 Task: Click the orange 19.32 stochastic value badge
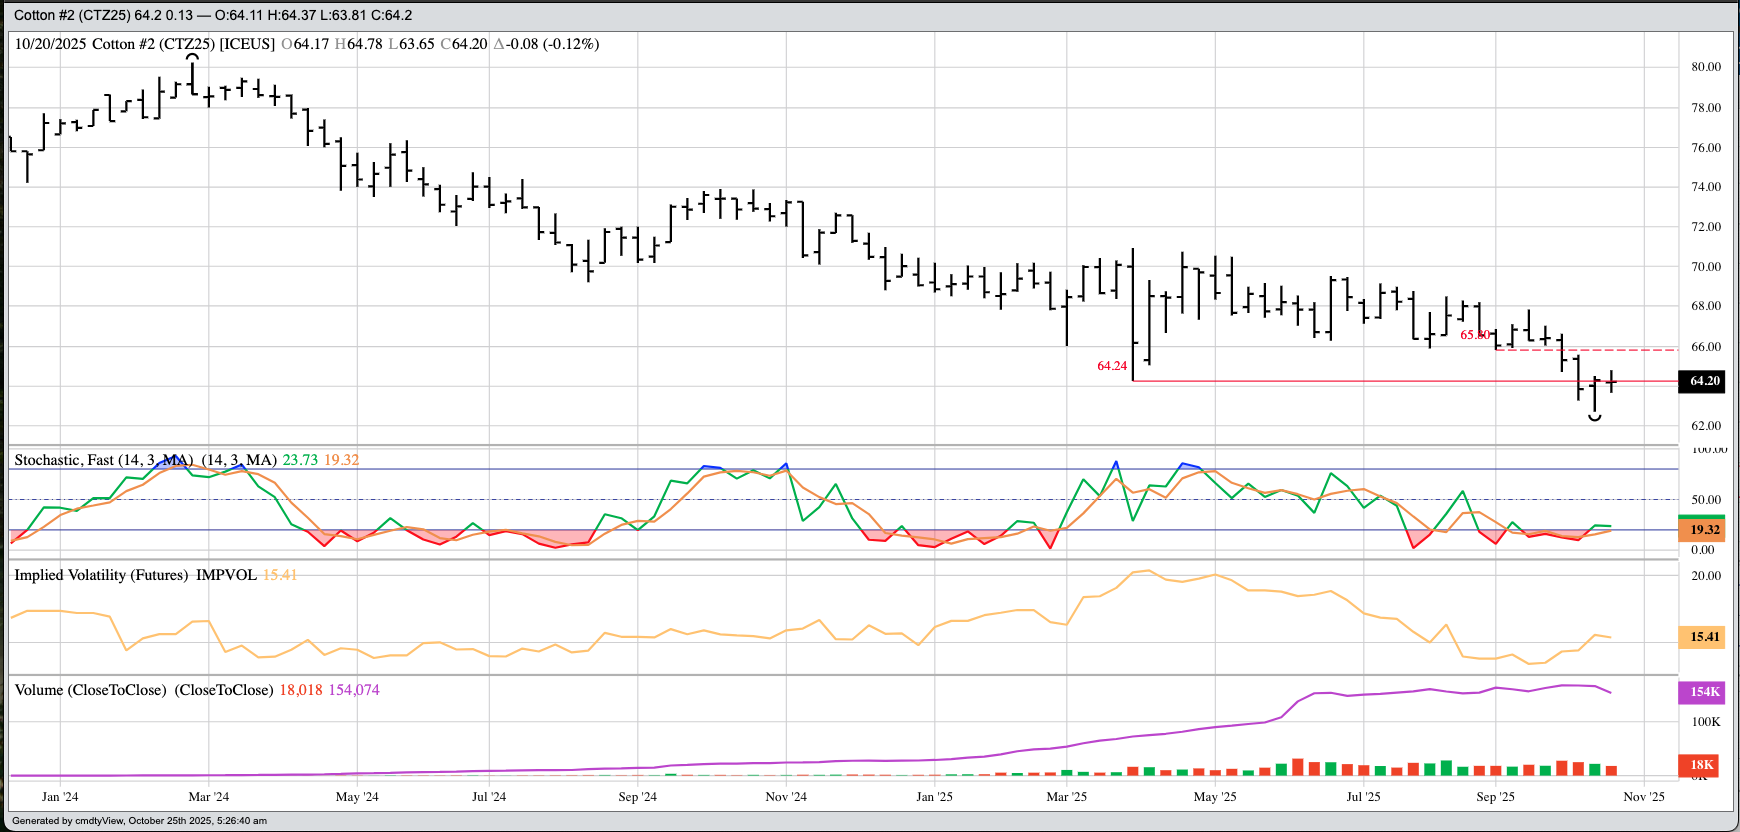[x=1704, y=530]
